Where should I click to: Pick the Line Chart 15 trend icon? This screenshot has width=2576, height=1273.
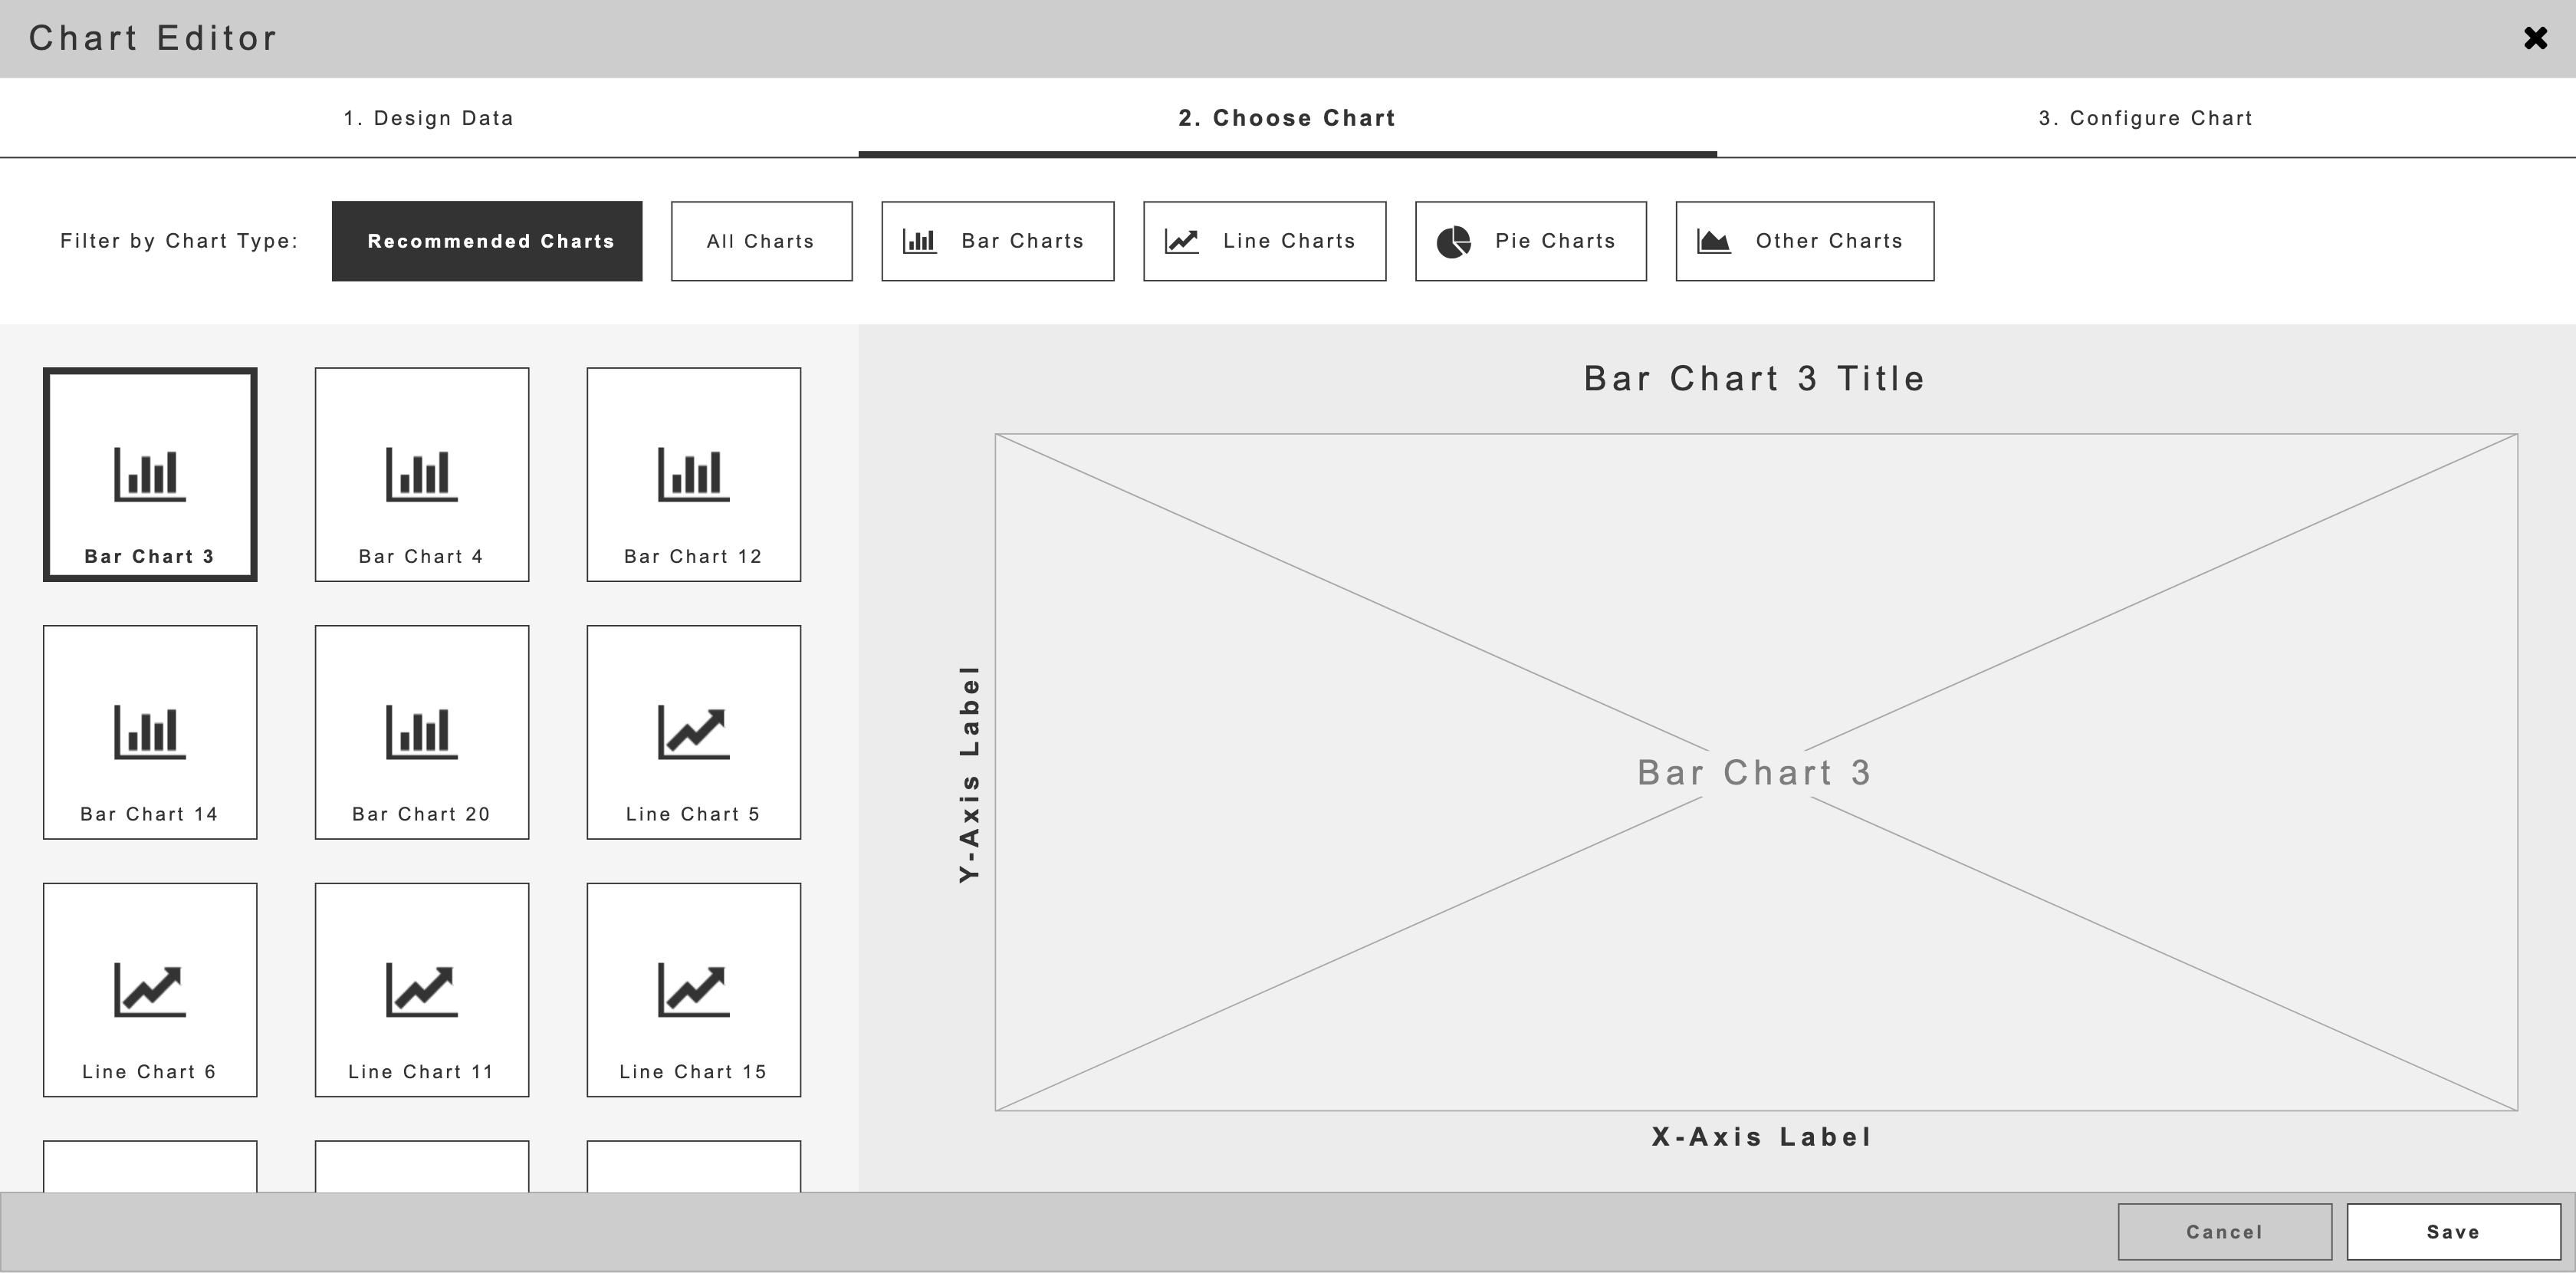pos(694,990)
